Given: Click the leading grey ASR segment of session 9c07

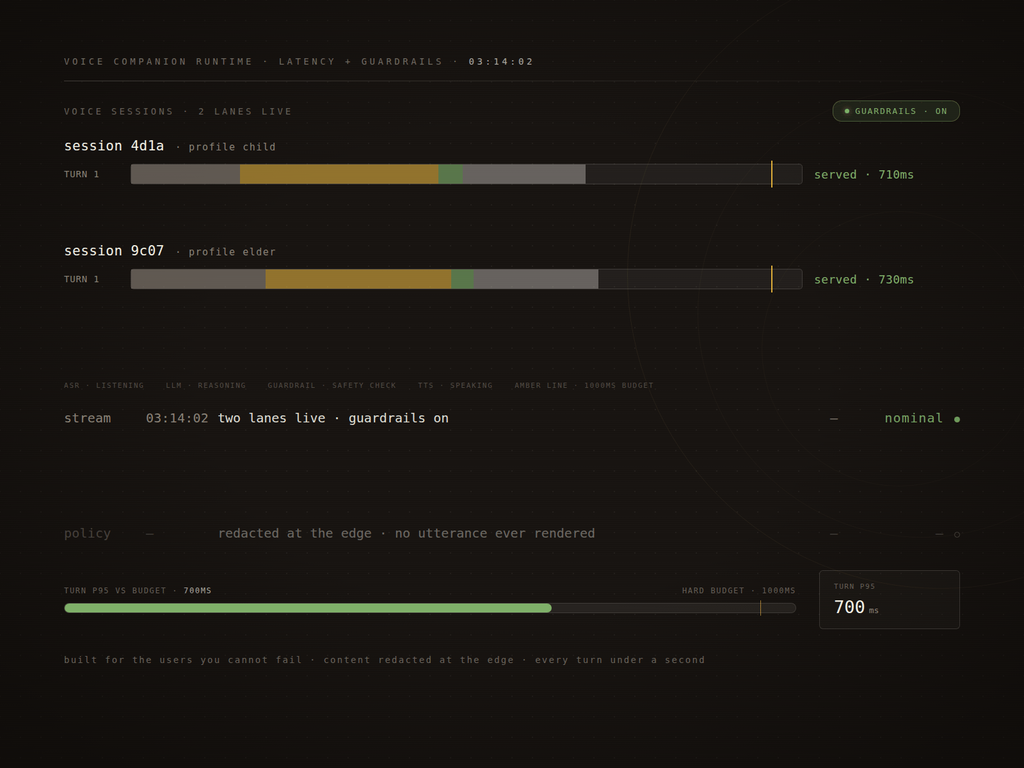Looking at the screenshot, I should click(199, 279).
